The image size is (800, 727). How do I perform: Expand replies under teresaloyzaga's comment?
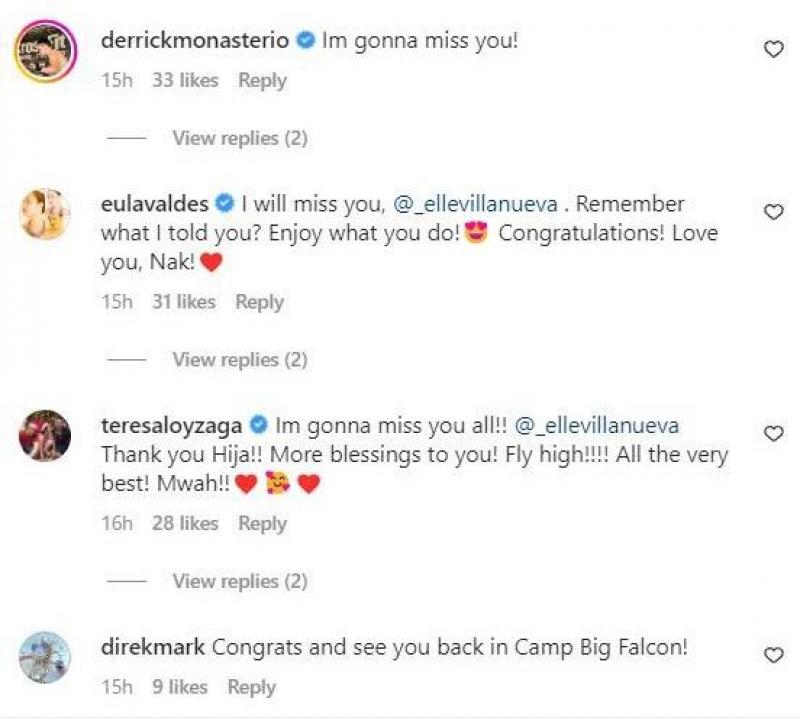click(239, 581)
